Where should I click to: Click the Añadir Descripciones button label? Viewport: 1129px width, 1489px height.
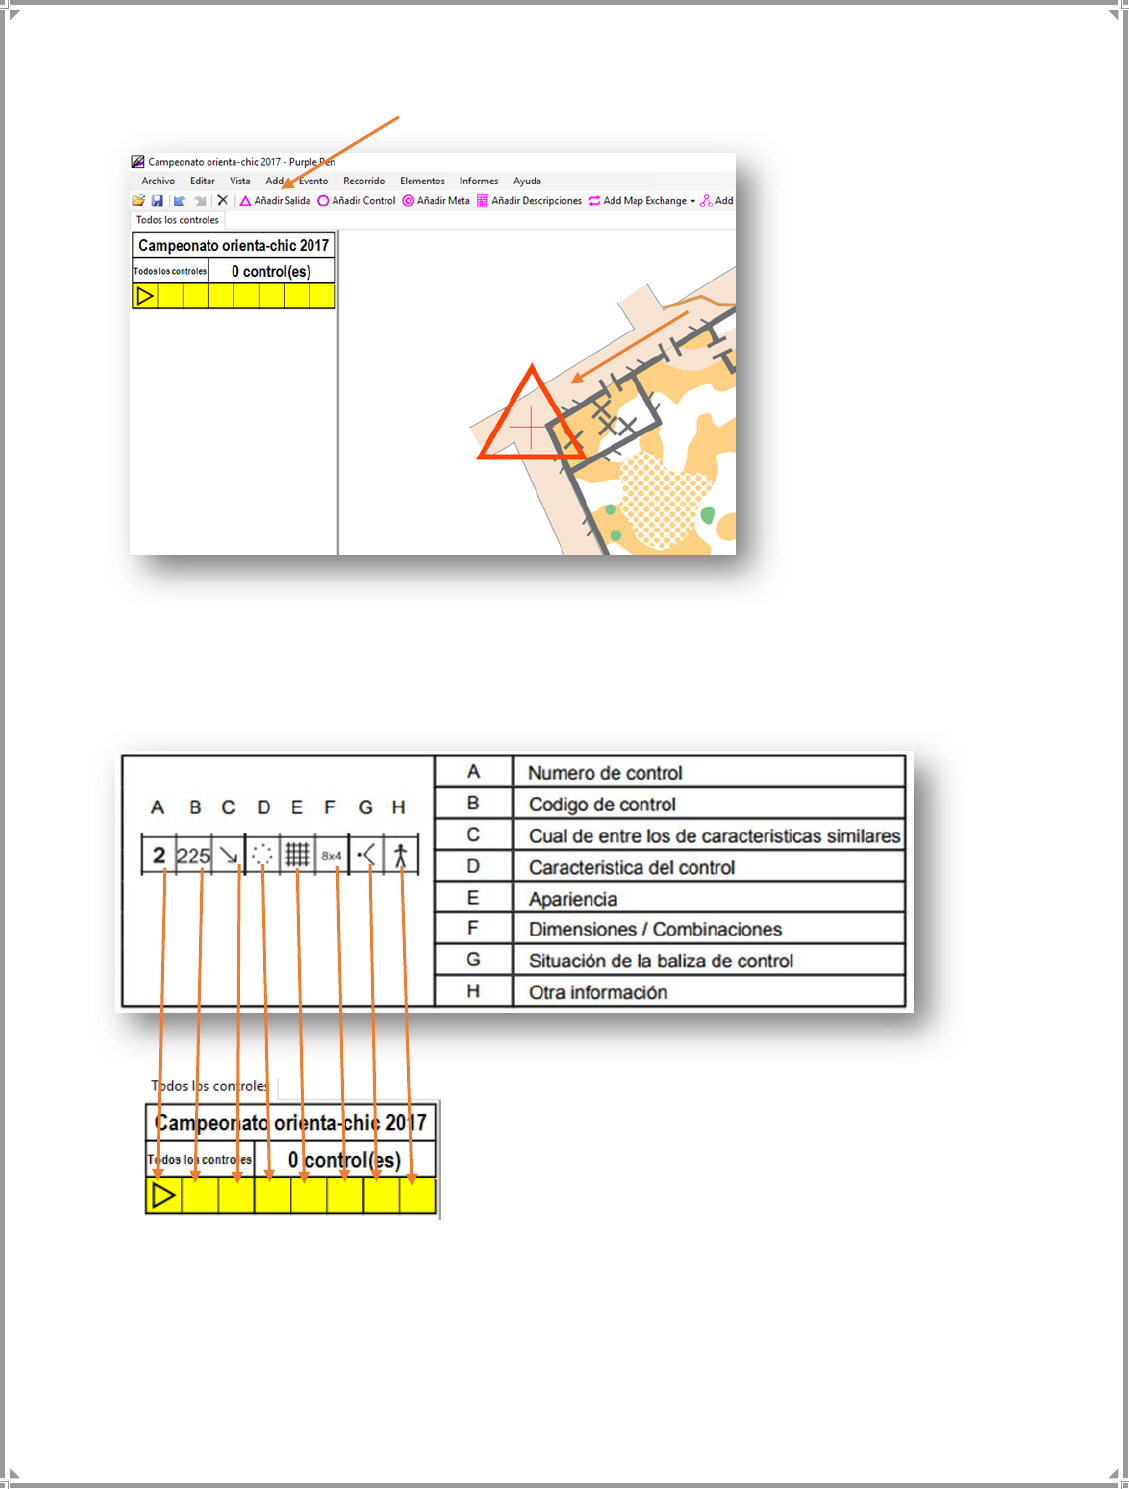pyautogui.click(x=537, y=201)
